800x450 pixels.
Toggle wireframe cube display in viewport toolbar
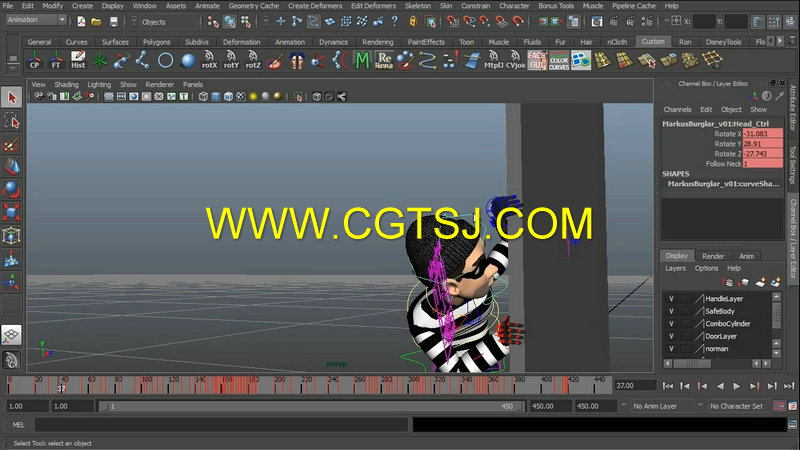click(203, 96)
